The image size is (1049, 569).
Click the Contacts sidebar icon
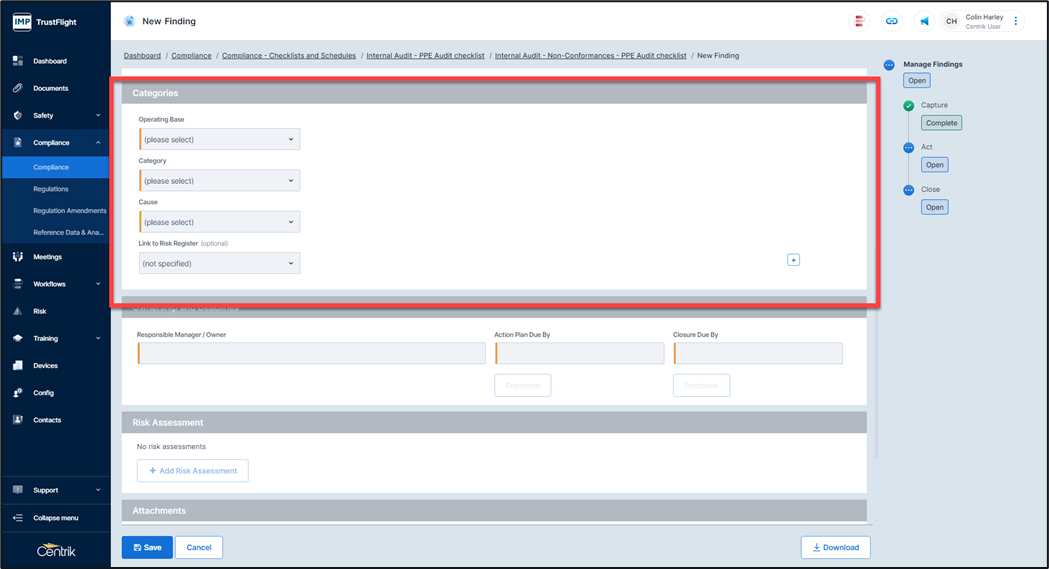[x=18, y=420]
